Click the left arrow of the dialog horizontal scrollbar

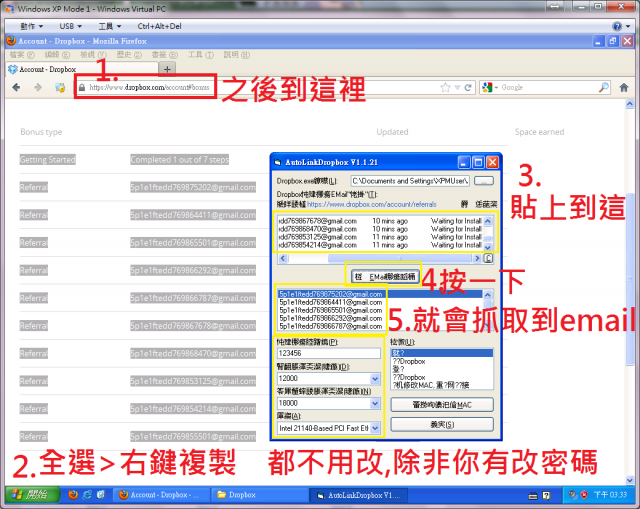pyautogui.click(x=283, y=258)
